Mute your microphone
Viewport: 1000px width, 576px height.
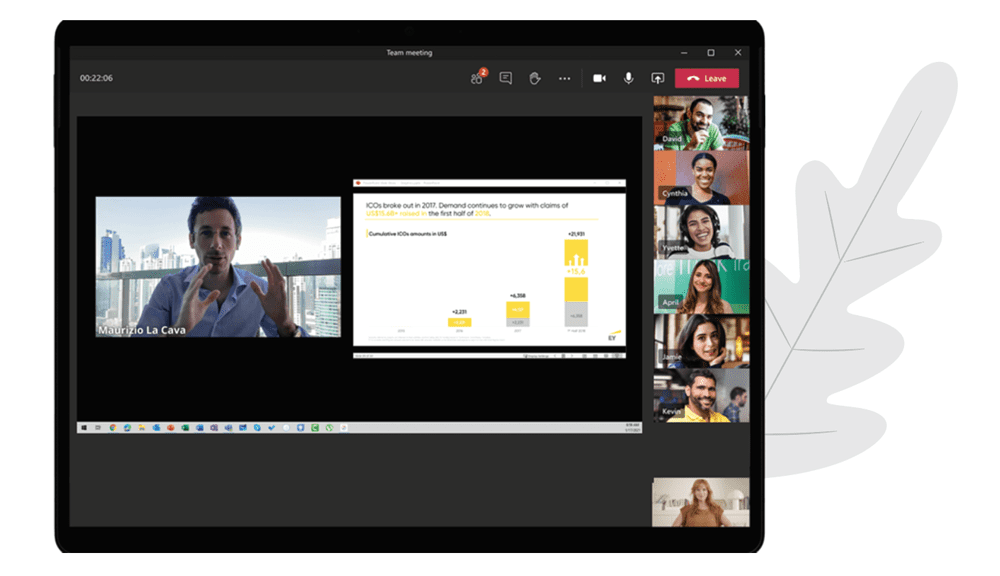tap(628, 78)
